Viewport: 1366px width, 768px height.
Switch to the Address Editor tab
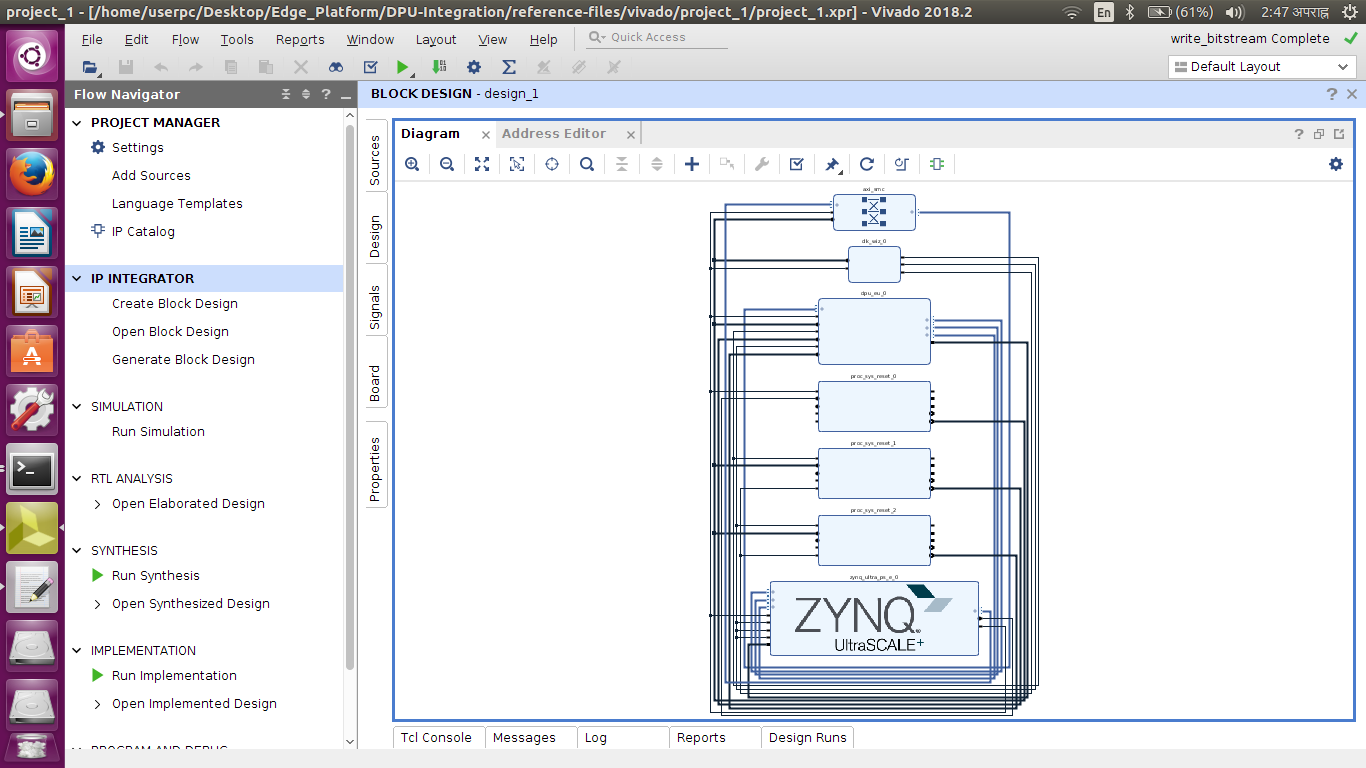point(554,133)
